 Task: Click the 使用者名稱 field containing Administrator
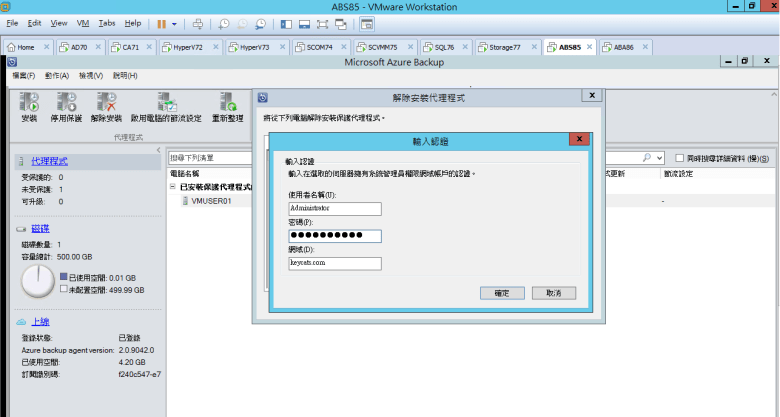coord(333,209)
